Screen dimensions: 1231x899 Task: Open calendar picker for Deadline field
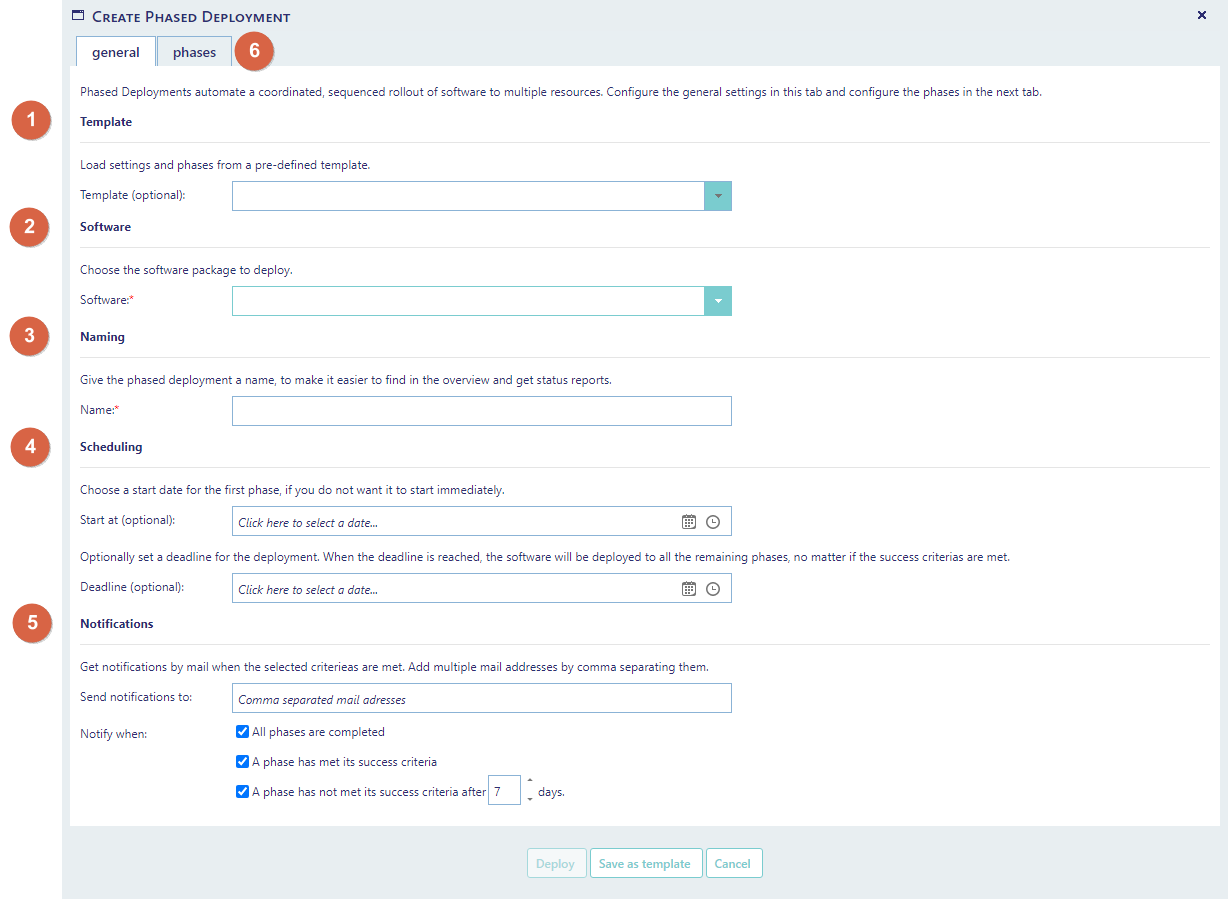click(688, 589)
